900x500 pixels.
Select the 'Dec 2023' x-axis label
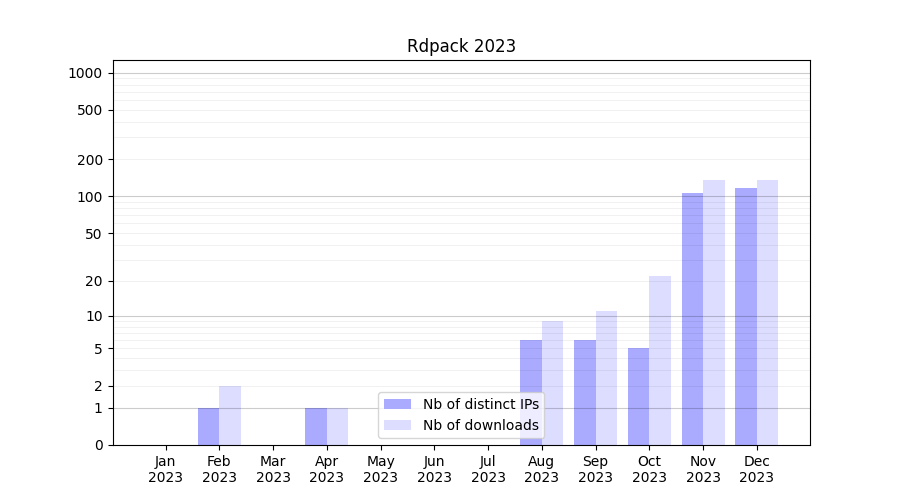point(757,469)
